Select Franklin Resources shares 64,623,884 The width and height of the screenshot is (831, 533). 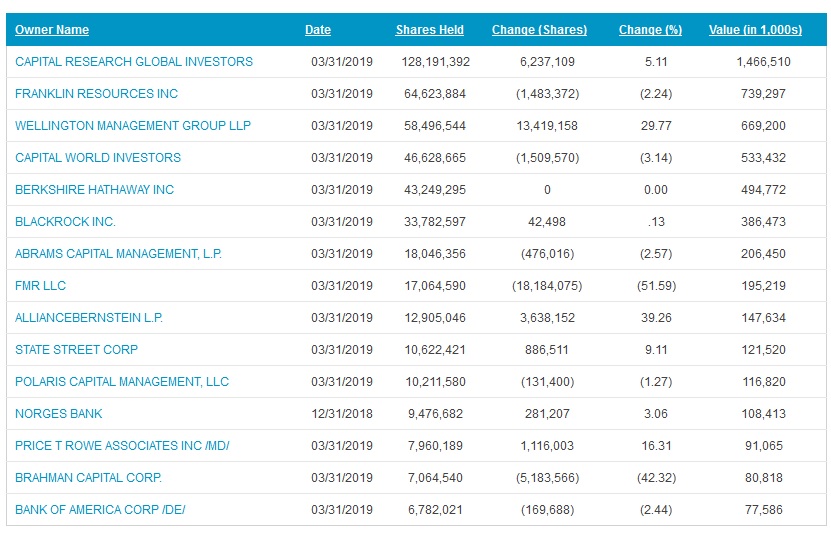pyautogui.click(x=435, y=94)
